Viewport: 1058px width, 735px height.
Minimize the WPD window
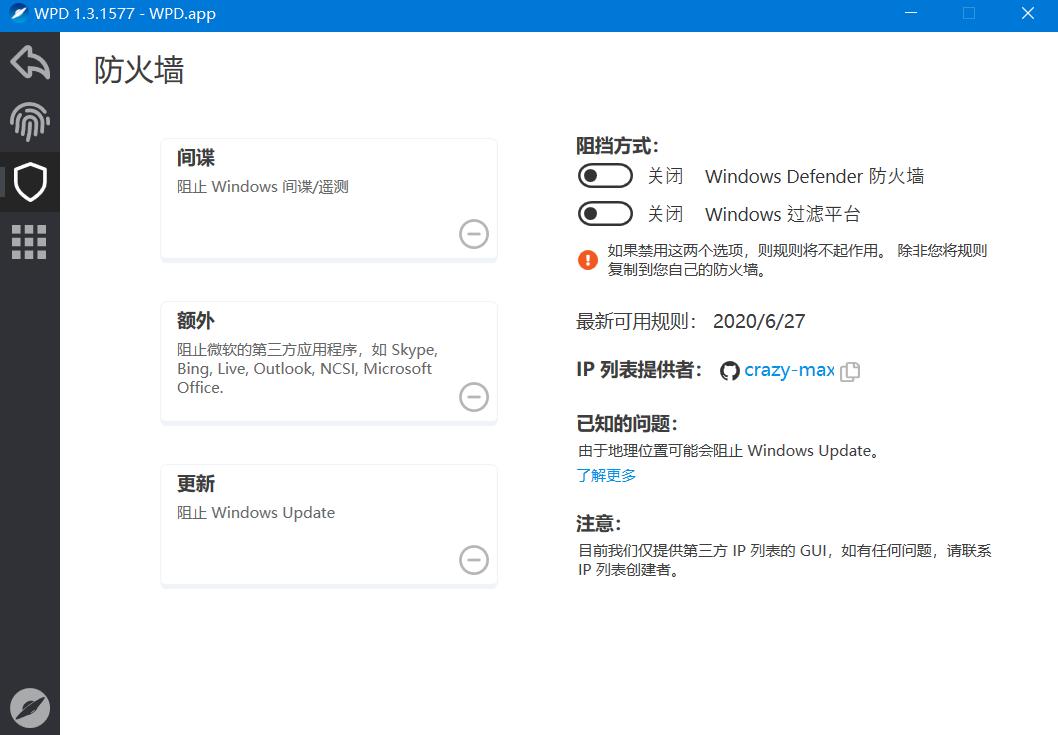click(910, 13)
